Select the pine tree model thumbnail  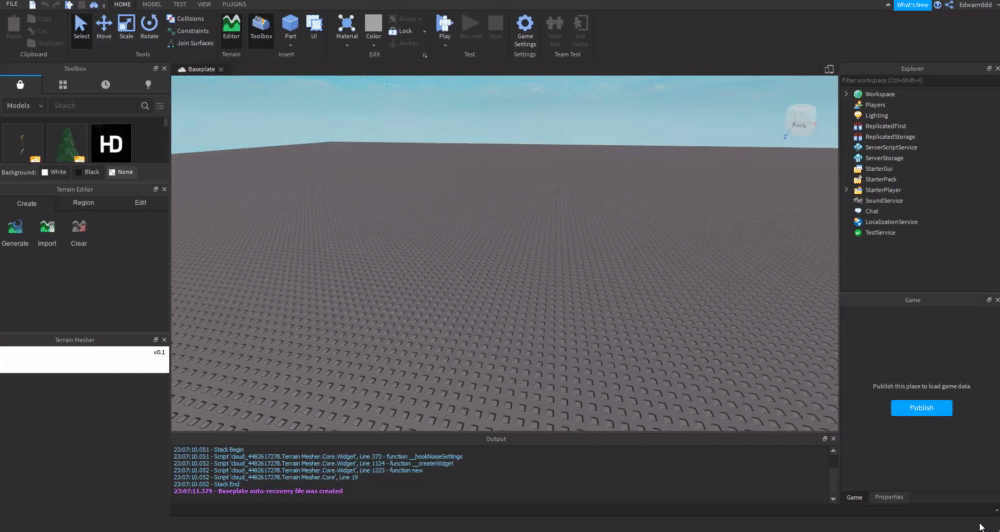[x=67, y=144]
